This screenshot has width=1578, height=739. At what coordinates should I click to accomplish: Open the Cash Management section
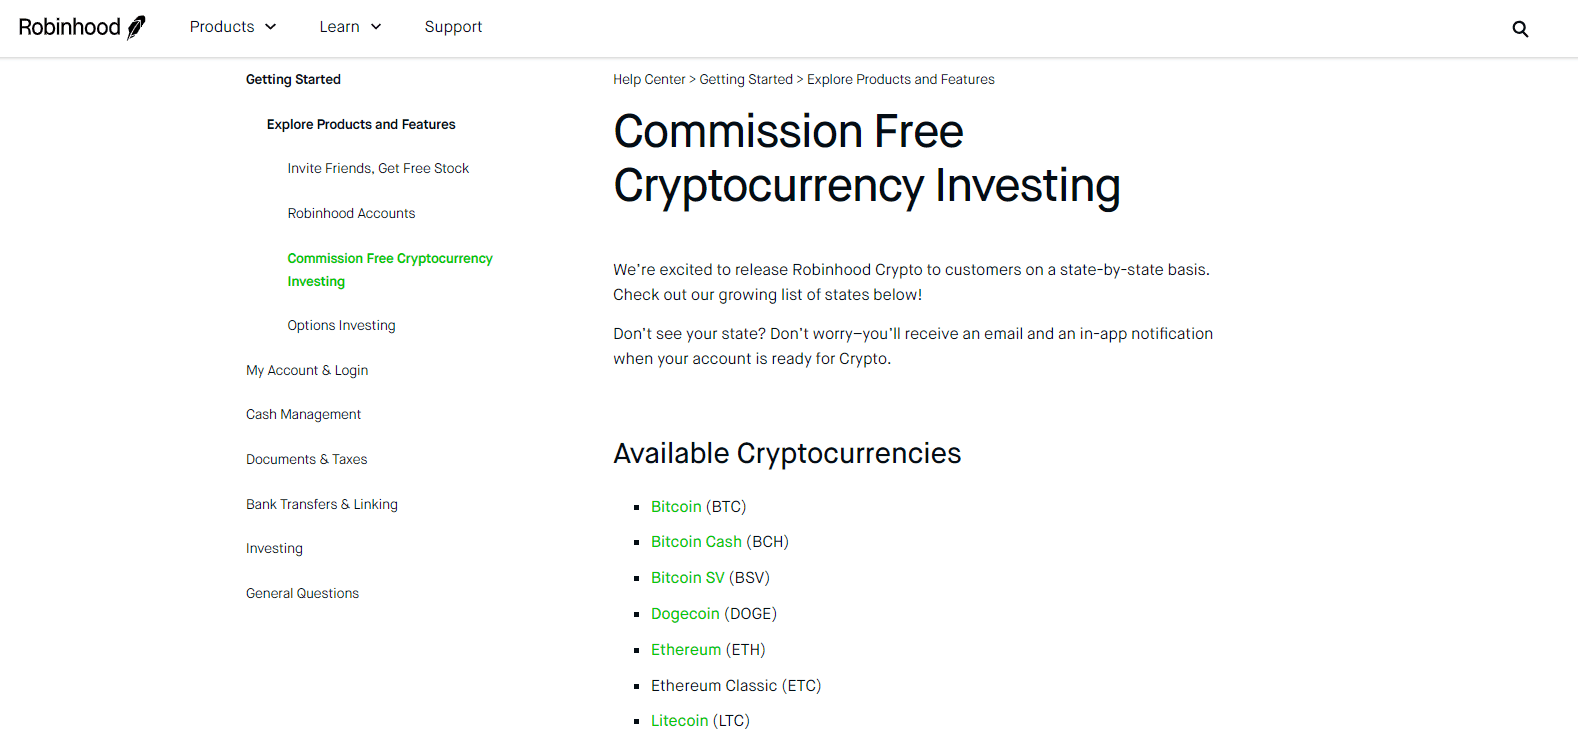(303, 414)
